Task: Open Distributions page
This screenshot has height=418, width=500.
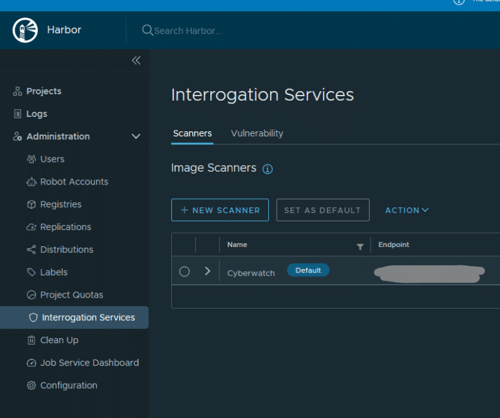Action: (x=67, y=250)
